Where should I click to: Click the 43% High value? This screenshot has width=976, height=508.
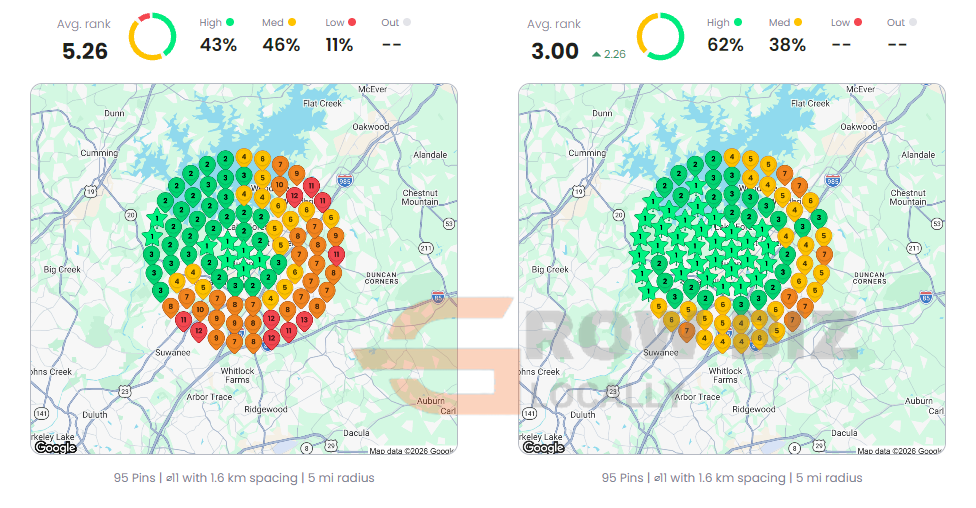click(218, 45)
